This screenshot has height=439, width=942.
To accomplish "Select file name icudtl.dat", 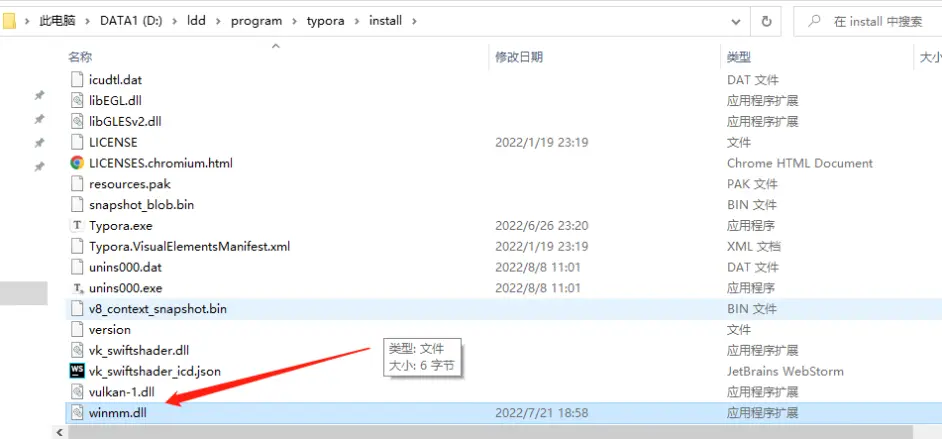I will (x=115, y=79).
